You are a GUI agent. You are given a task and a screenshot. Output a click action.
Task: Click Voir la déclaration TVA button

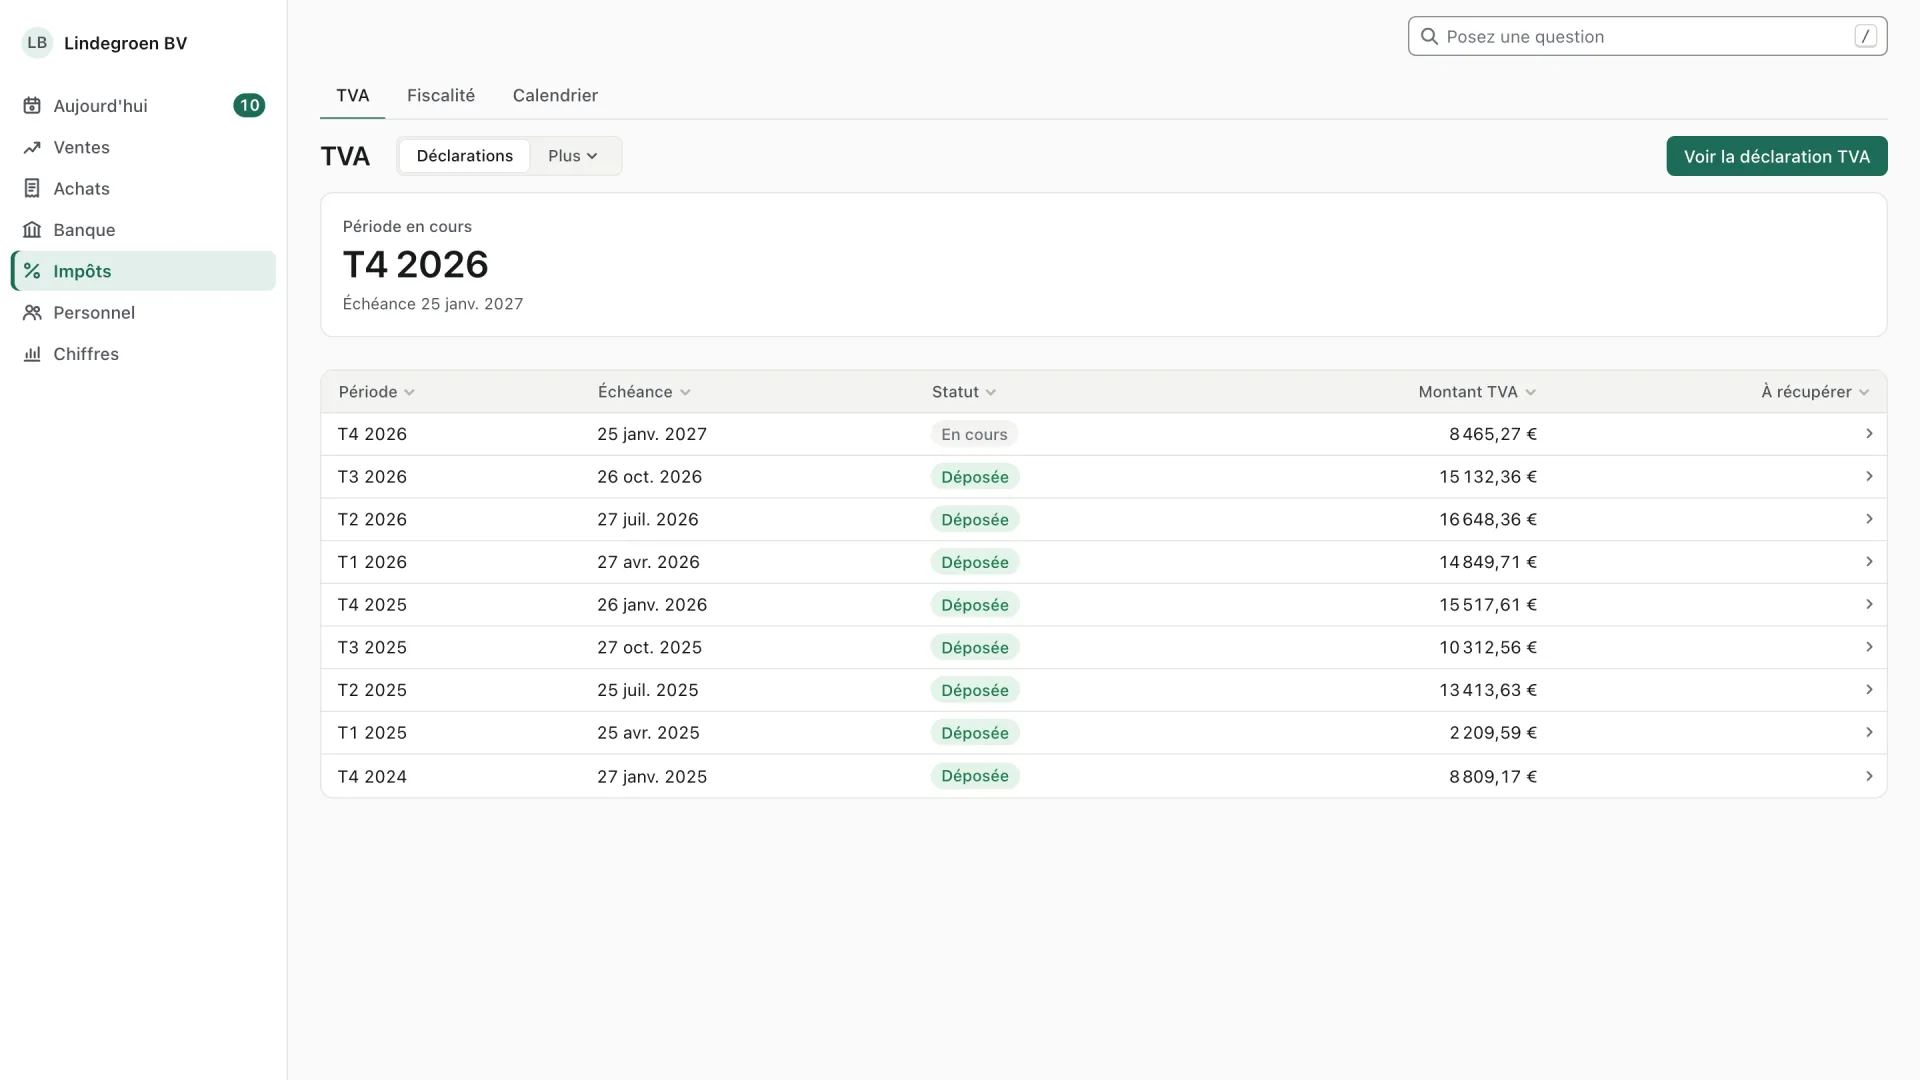click(x=1776, y=156)
